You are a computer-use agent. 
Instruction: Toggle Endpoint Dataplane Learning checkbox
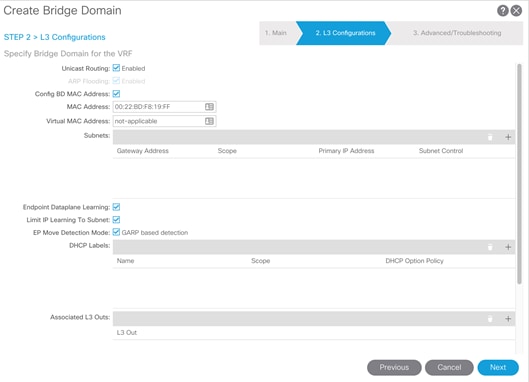click(116, 207)
